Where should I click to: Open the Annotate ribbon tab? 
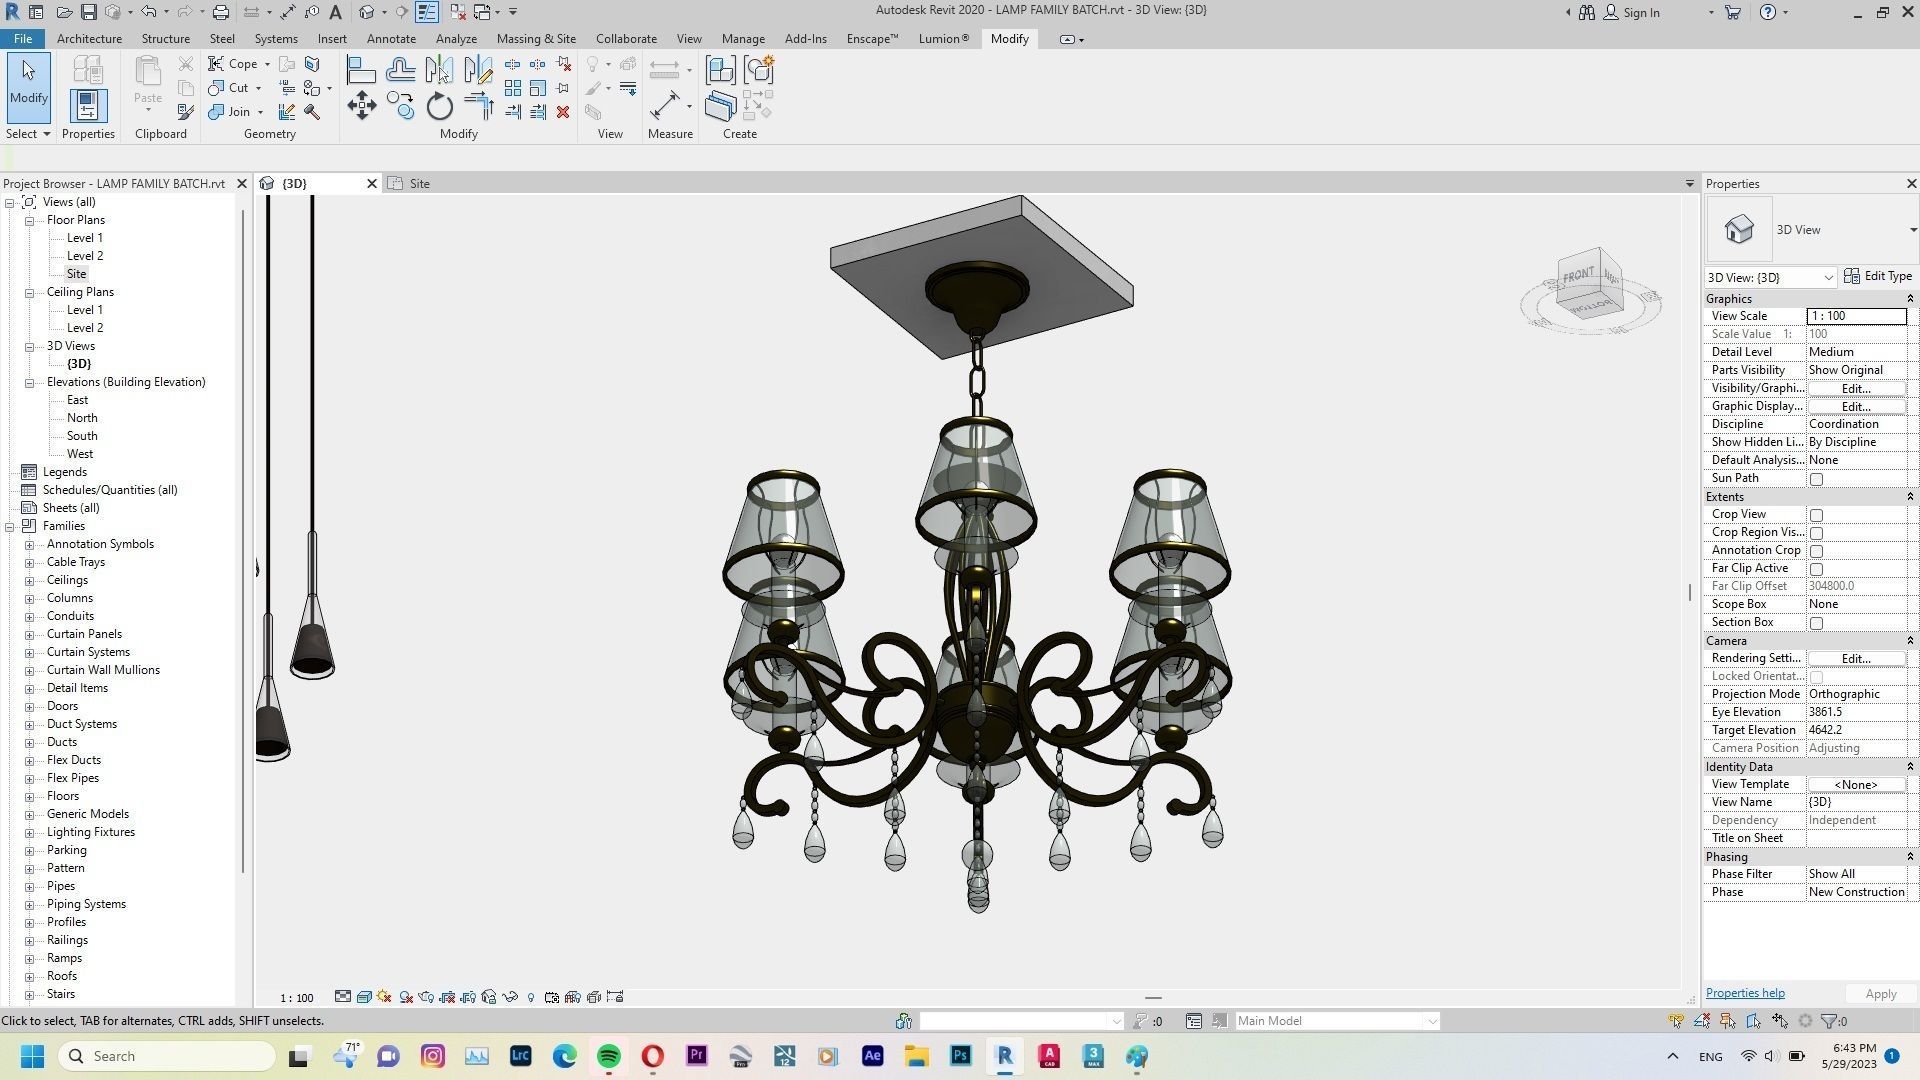point(391,39)
